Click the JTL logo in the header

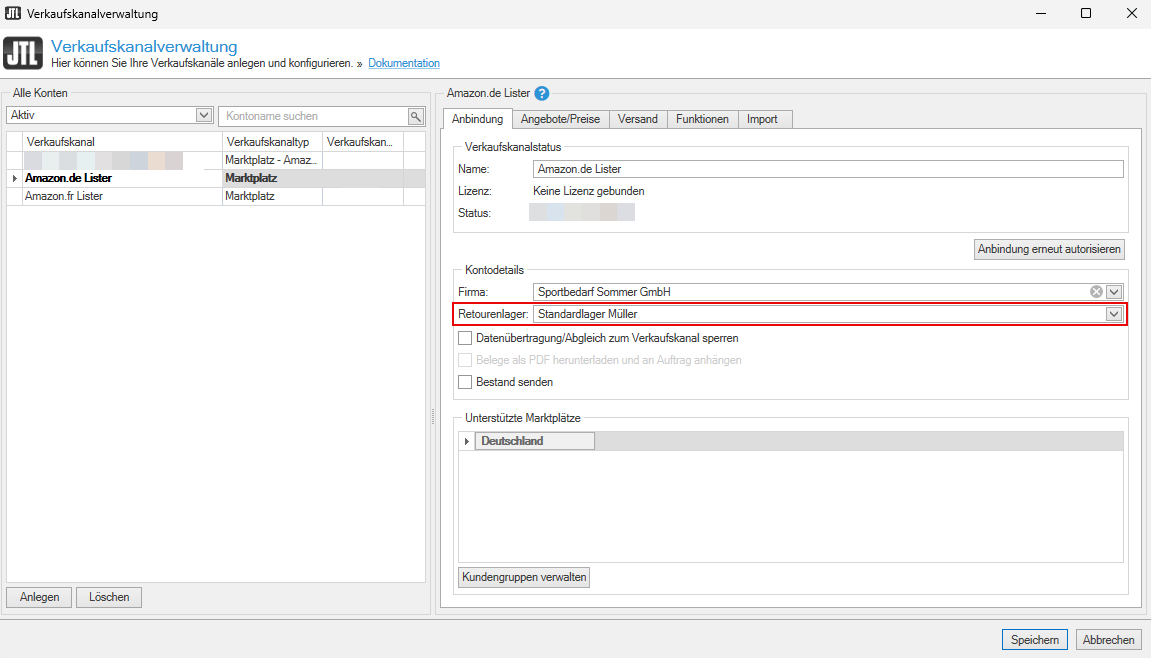[x=23, y=53]
